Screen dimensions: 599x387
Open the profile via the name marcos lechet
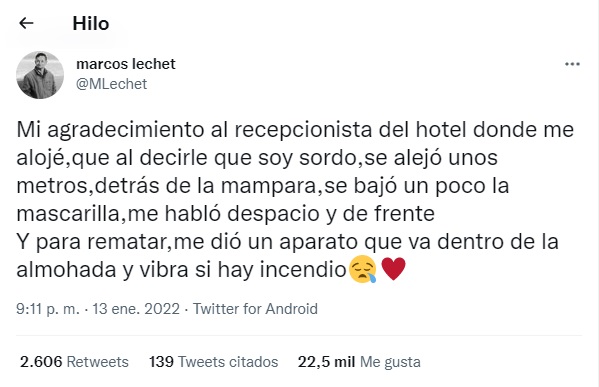(126, 64)
